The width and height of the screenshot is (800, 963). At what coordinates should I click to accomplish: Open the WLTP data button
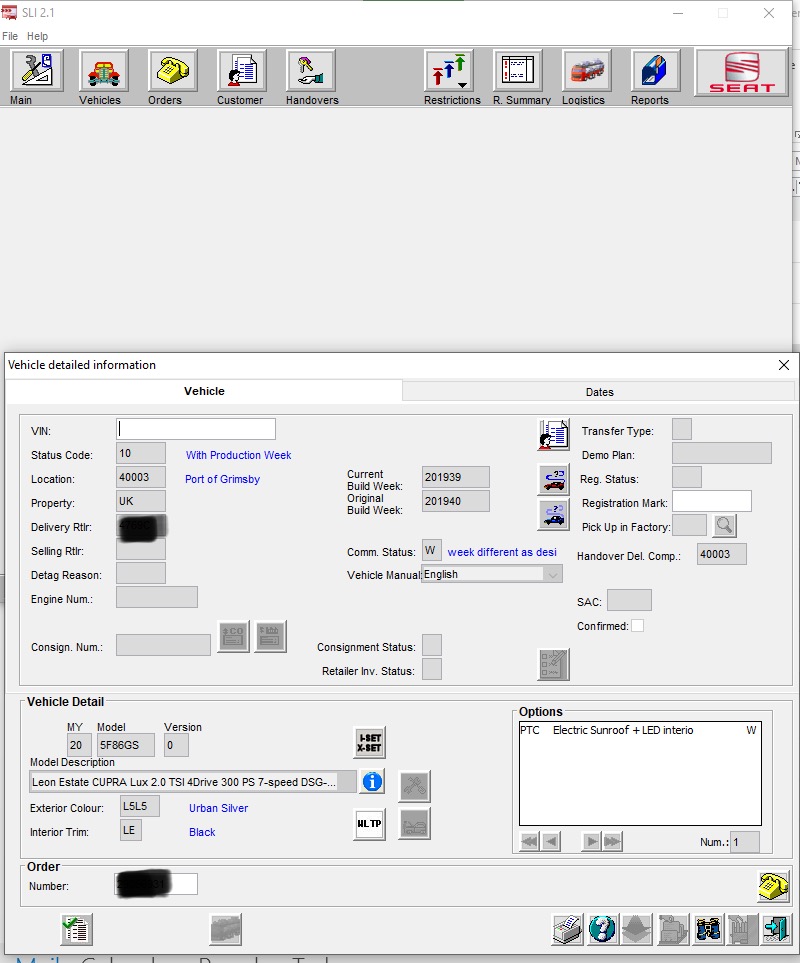point(370,824)
